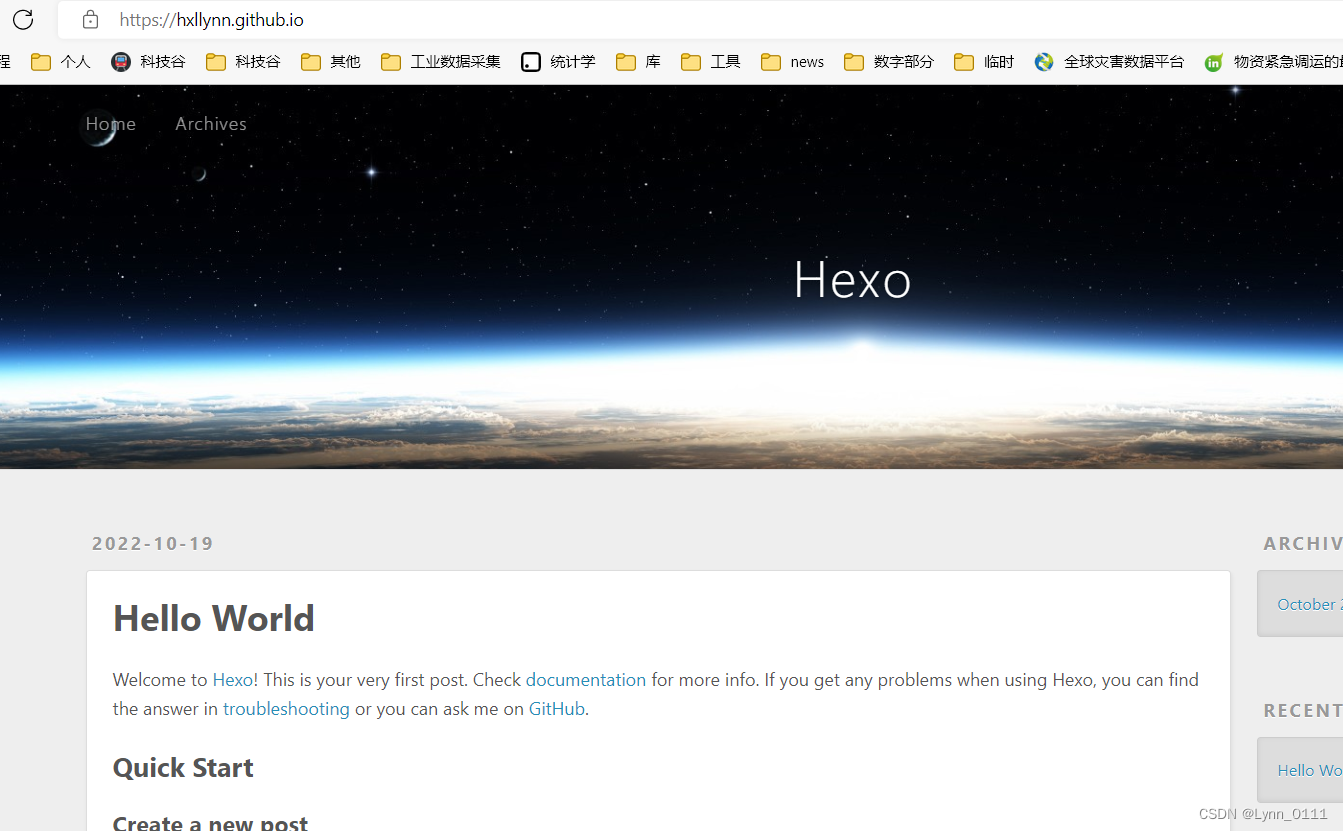
Task: Open the 工业数据采集 bookmarks folder
Action: (441, 62)
